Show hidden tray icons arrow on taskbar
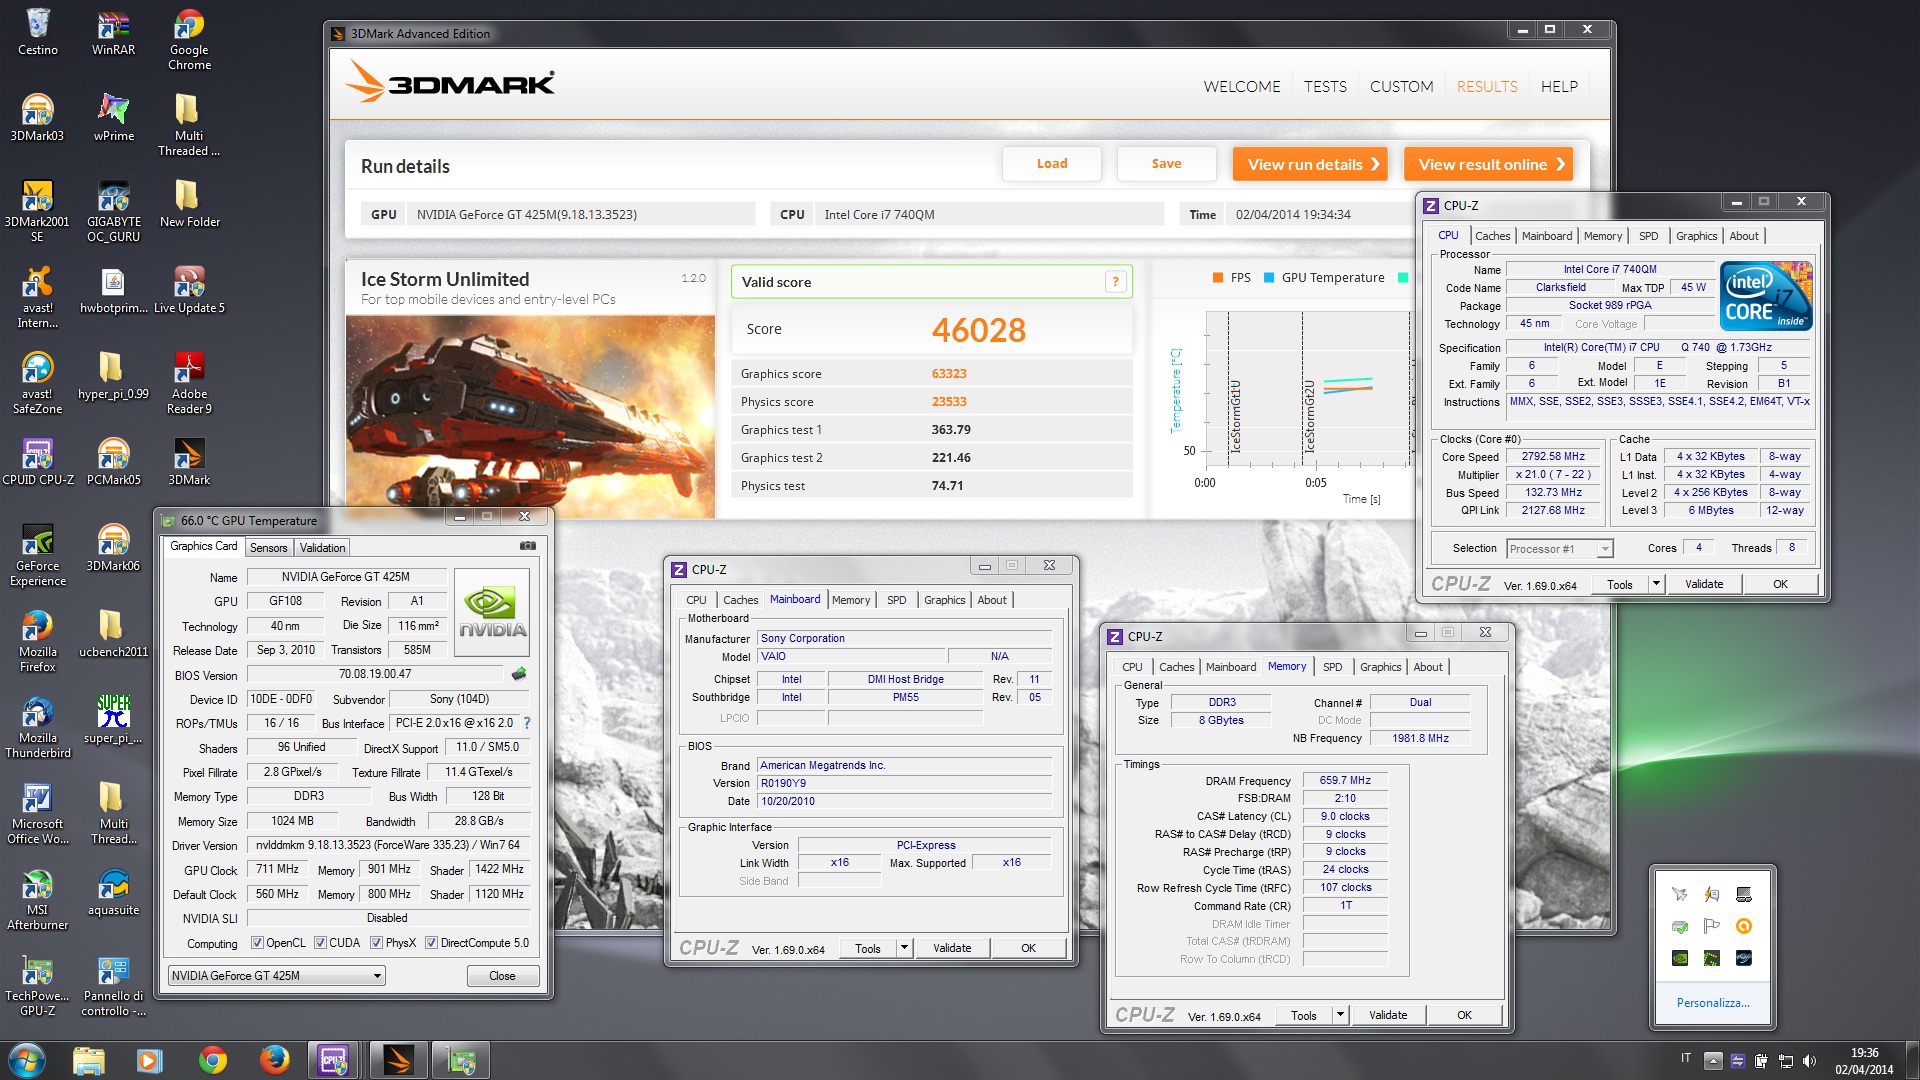The image size is (1920, 1080). click(1713, 1061)
